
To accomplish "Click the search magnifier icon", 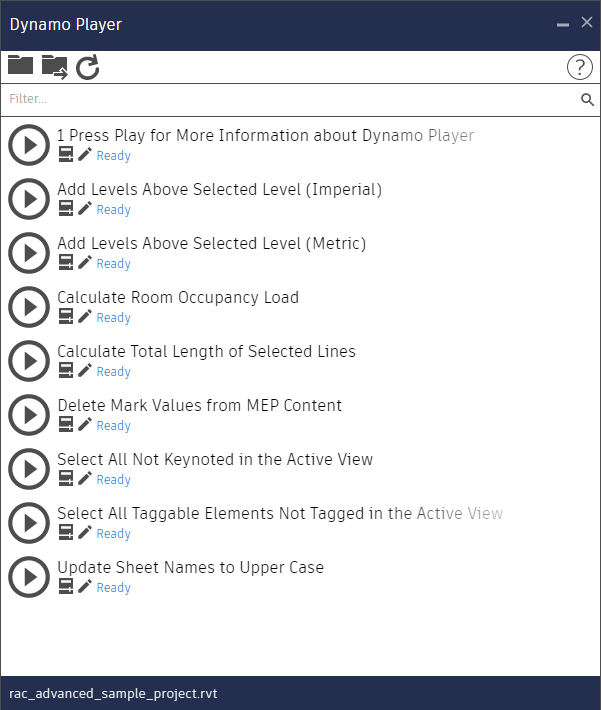I will click(x=587, y=100).
